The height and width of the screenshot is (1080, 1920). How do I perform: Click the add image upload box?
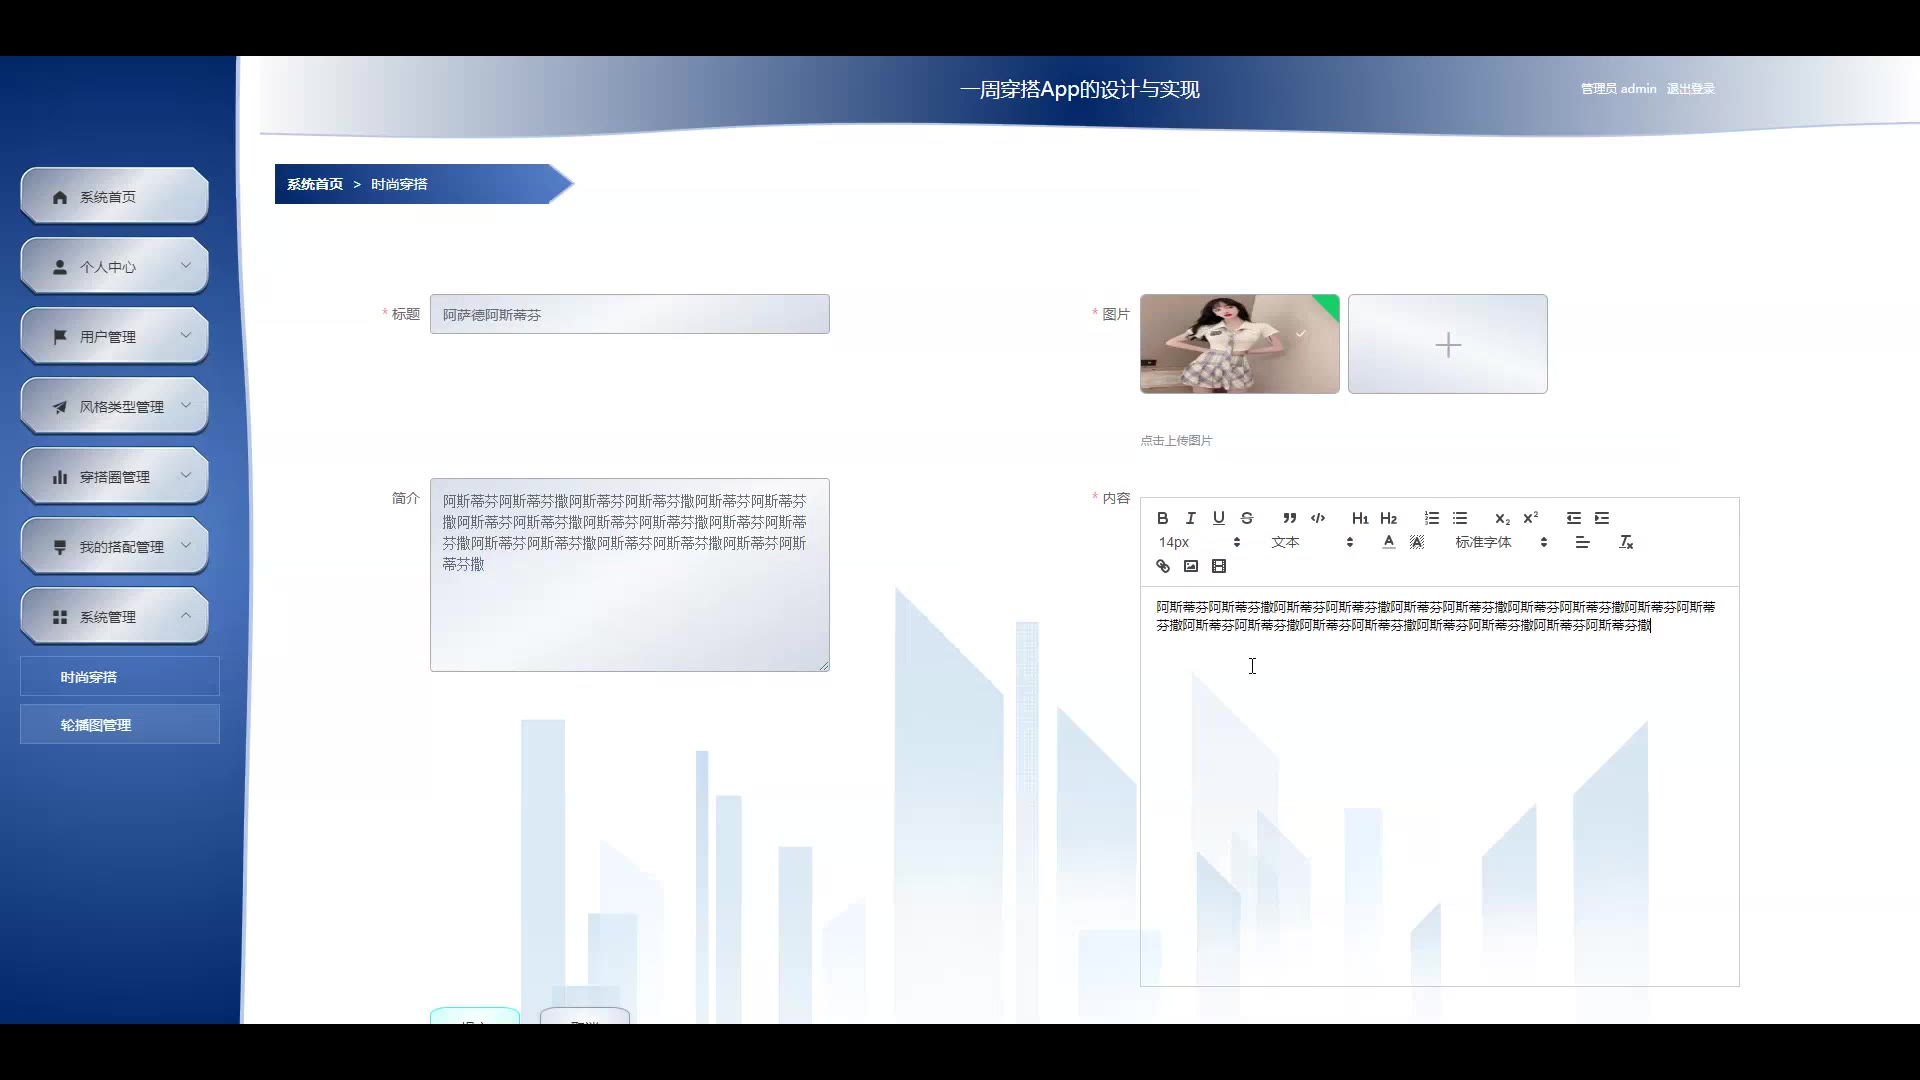tap(1447, 344)
